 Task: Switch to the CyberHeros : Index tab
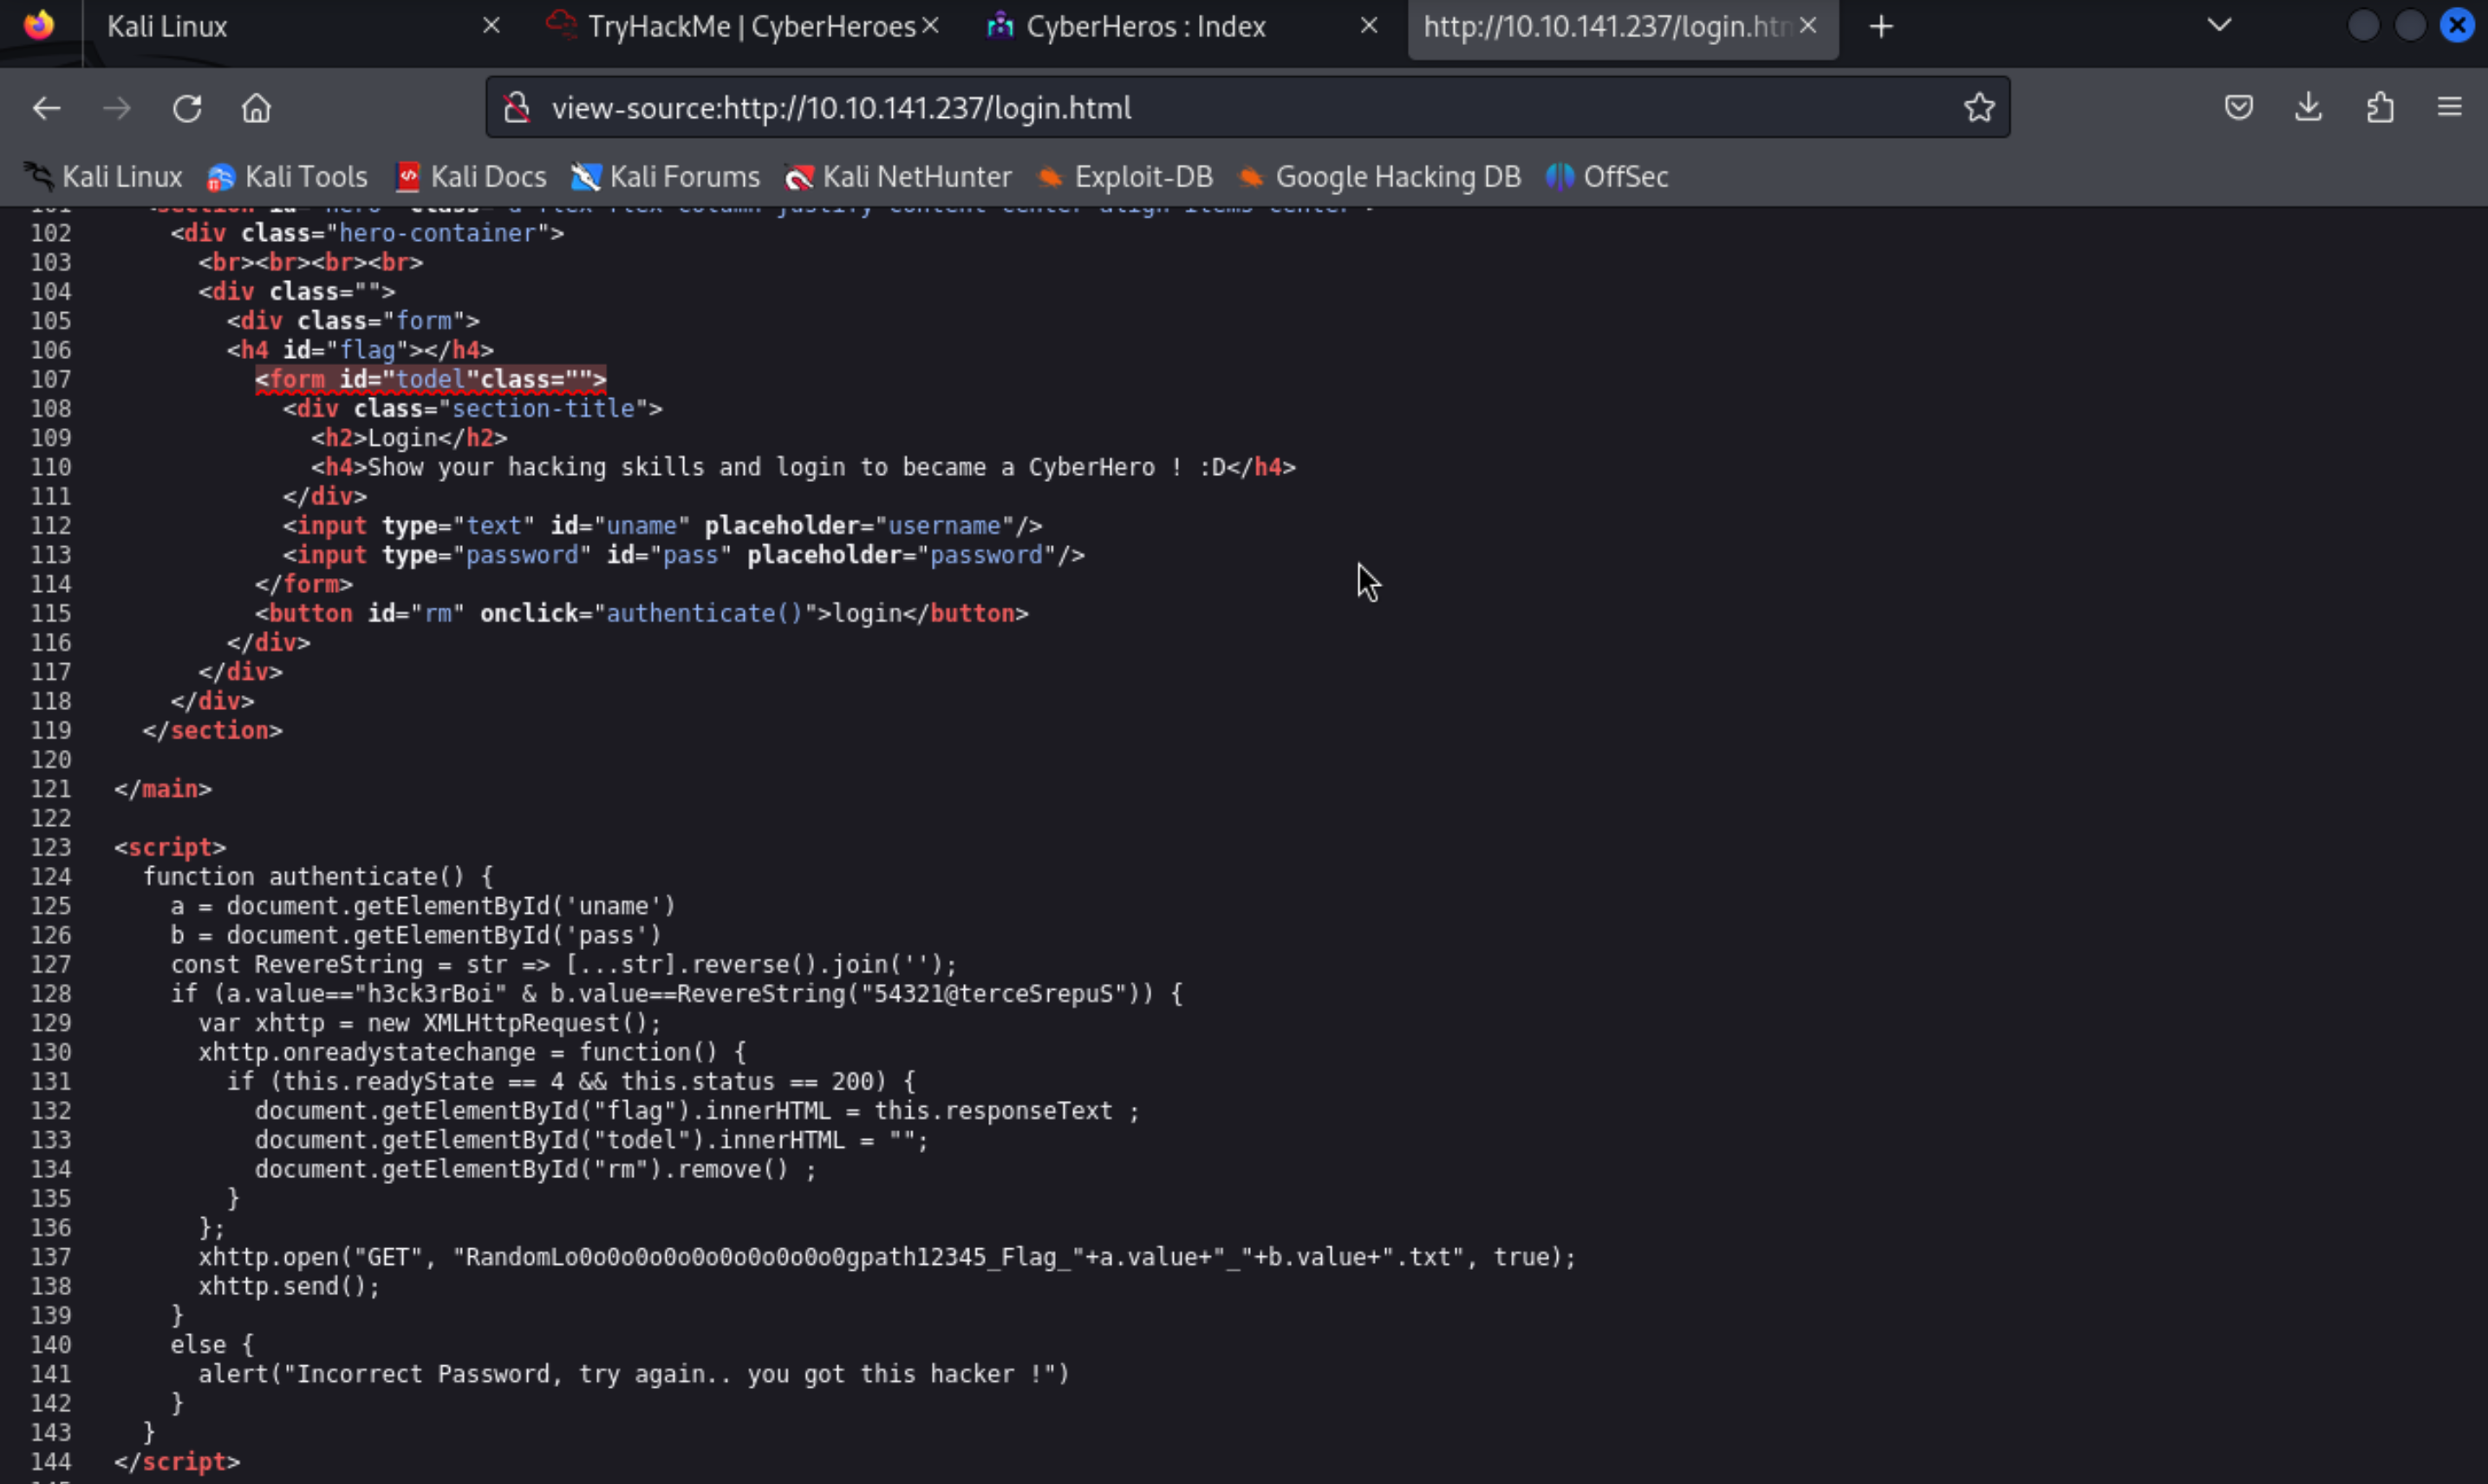point(1182,27)
